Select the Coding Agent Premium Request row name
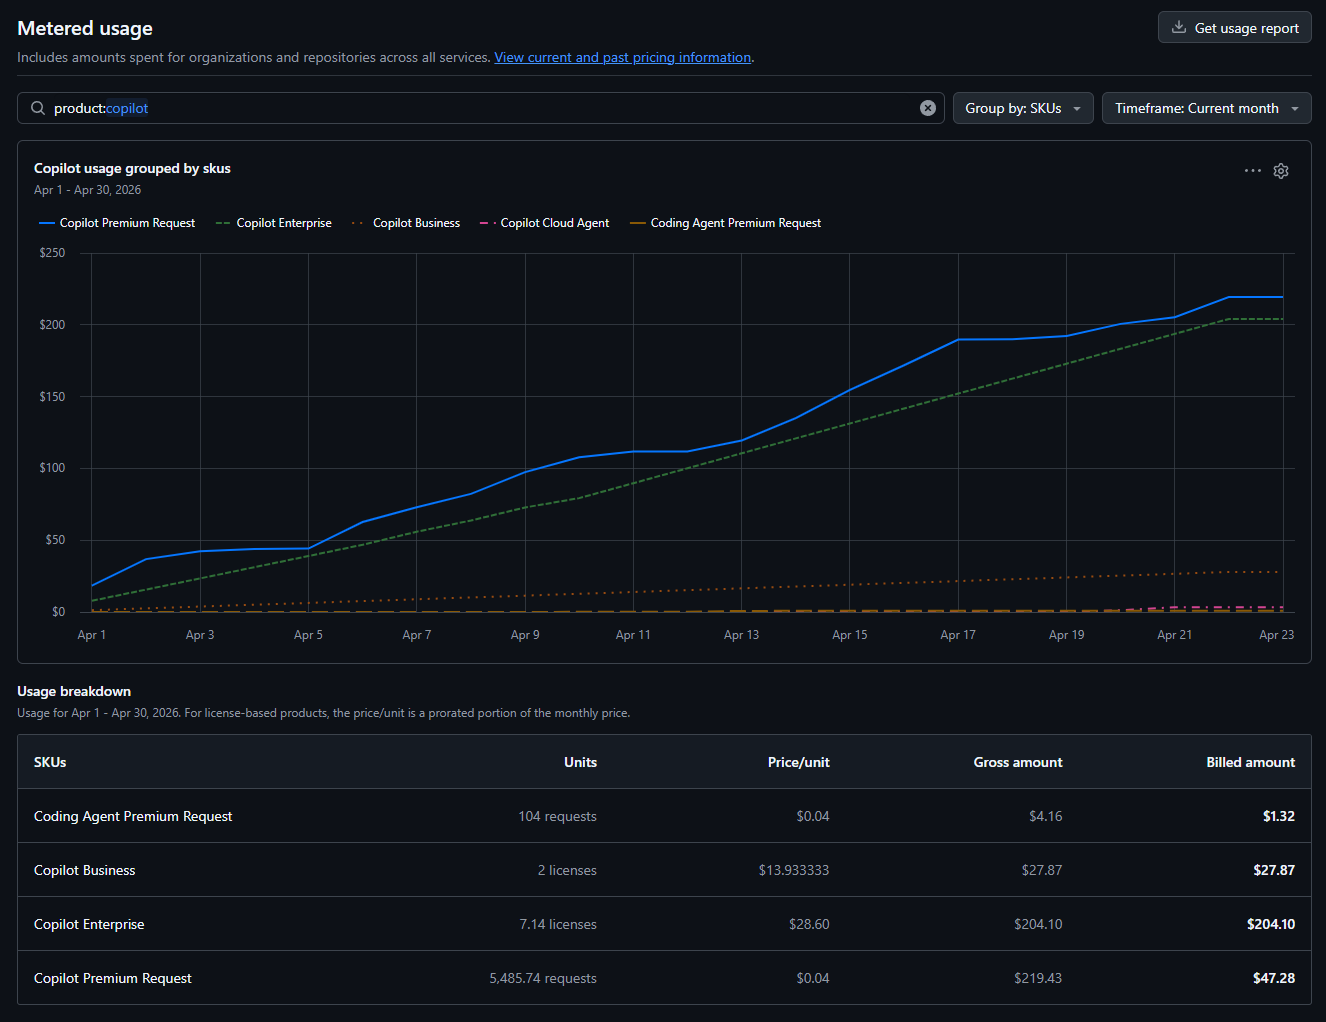This screenshot has width=1326, height=1022. point(133,816)
